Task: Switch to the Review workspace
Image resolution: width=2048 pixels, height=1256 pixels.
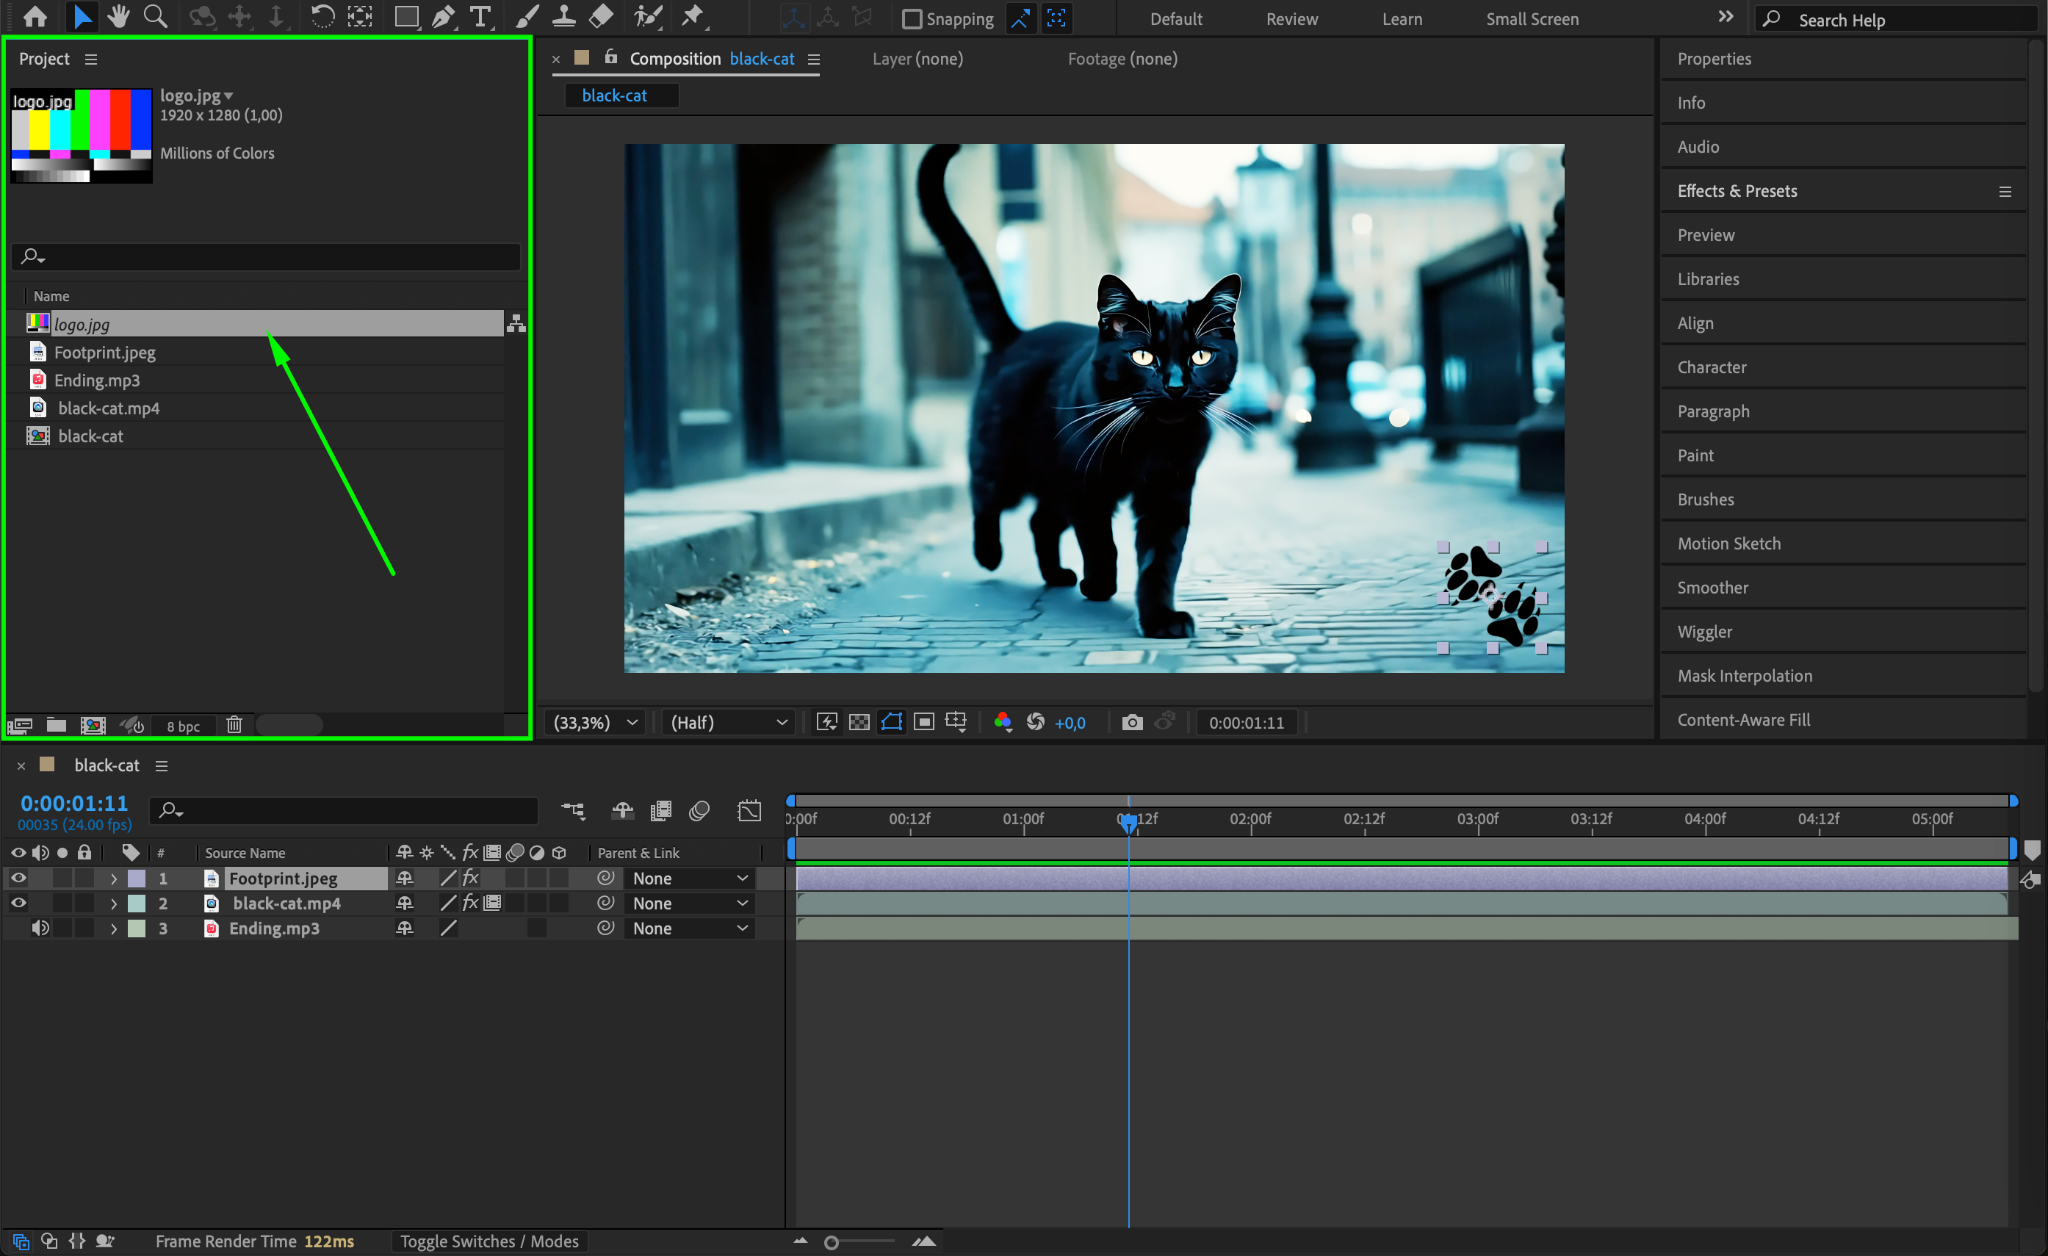Action: (x=1291, y=19)
